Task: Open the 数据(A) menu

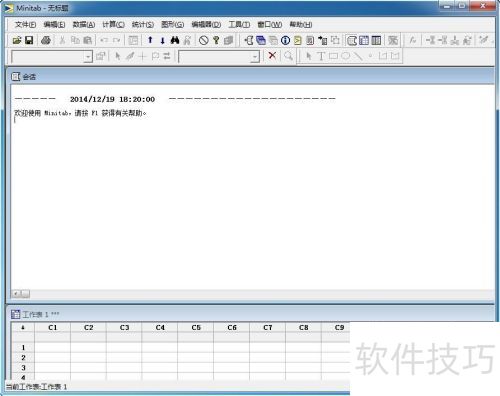Action: coord(84,24)
